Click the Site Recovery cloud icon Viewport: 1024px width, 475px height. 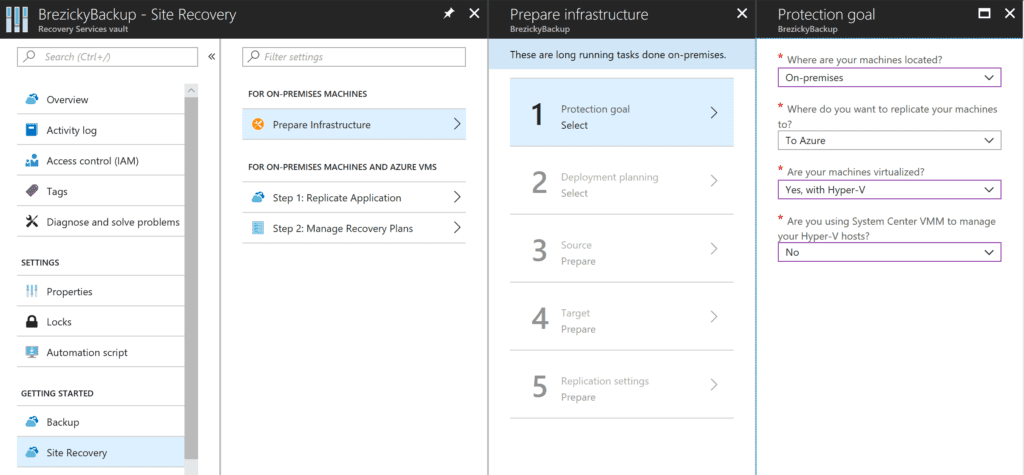pyautogui.click(x=31, y=452)
